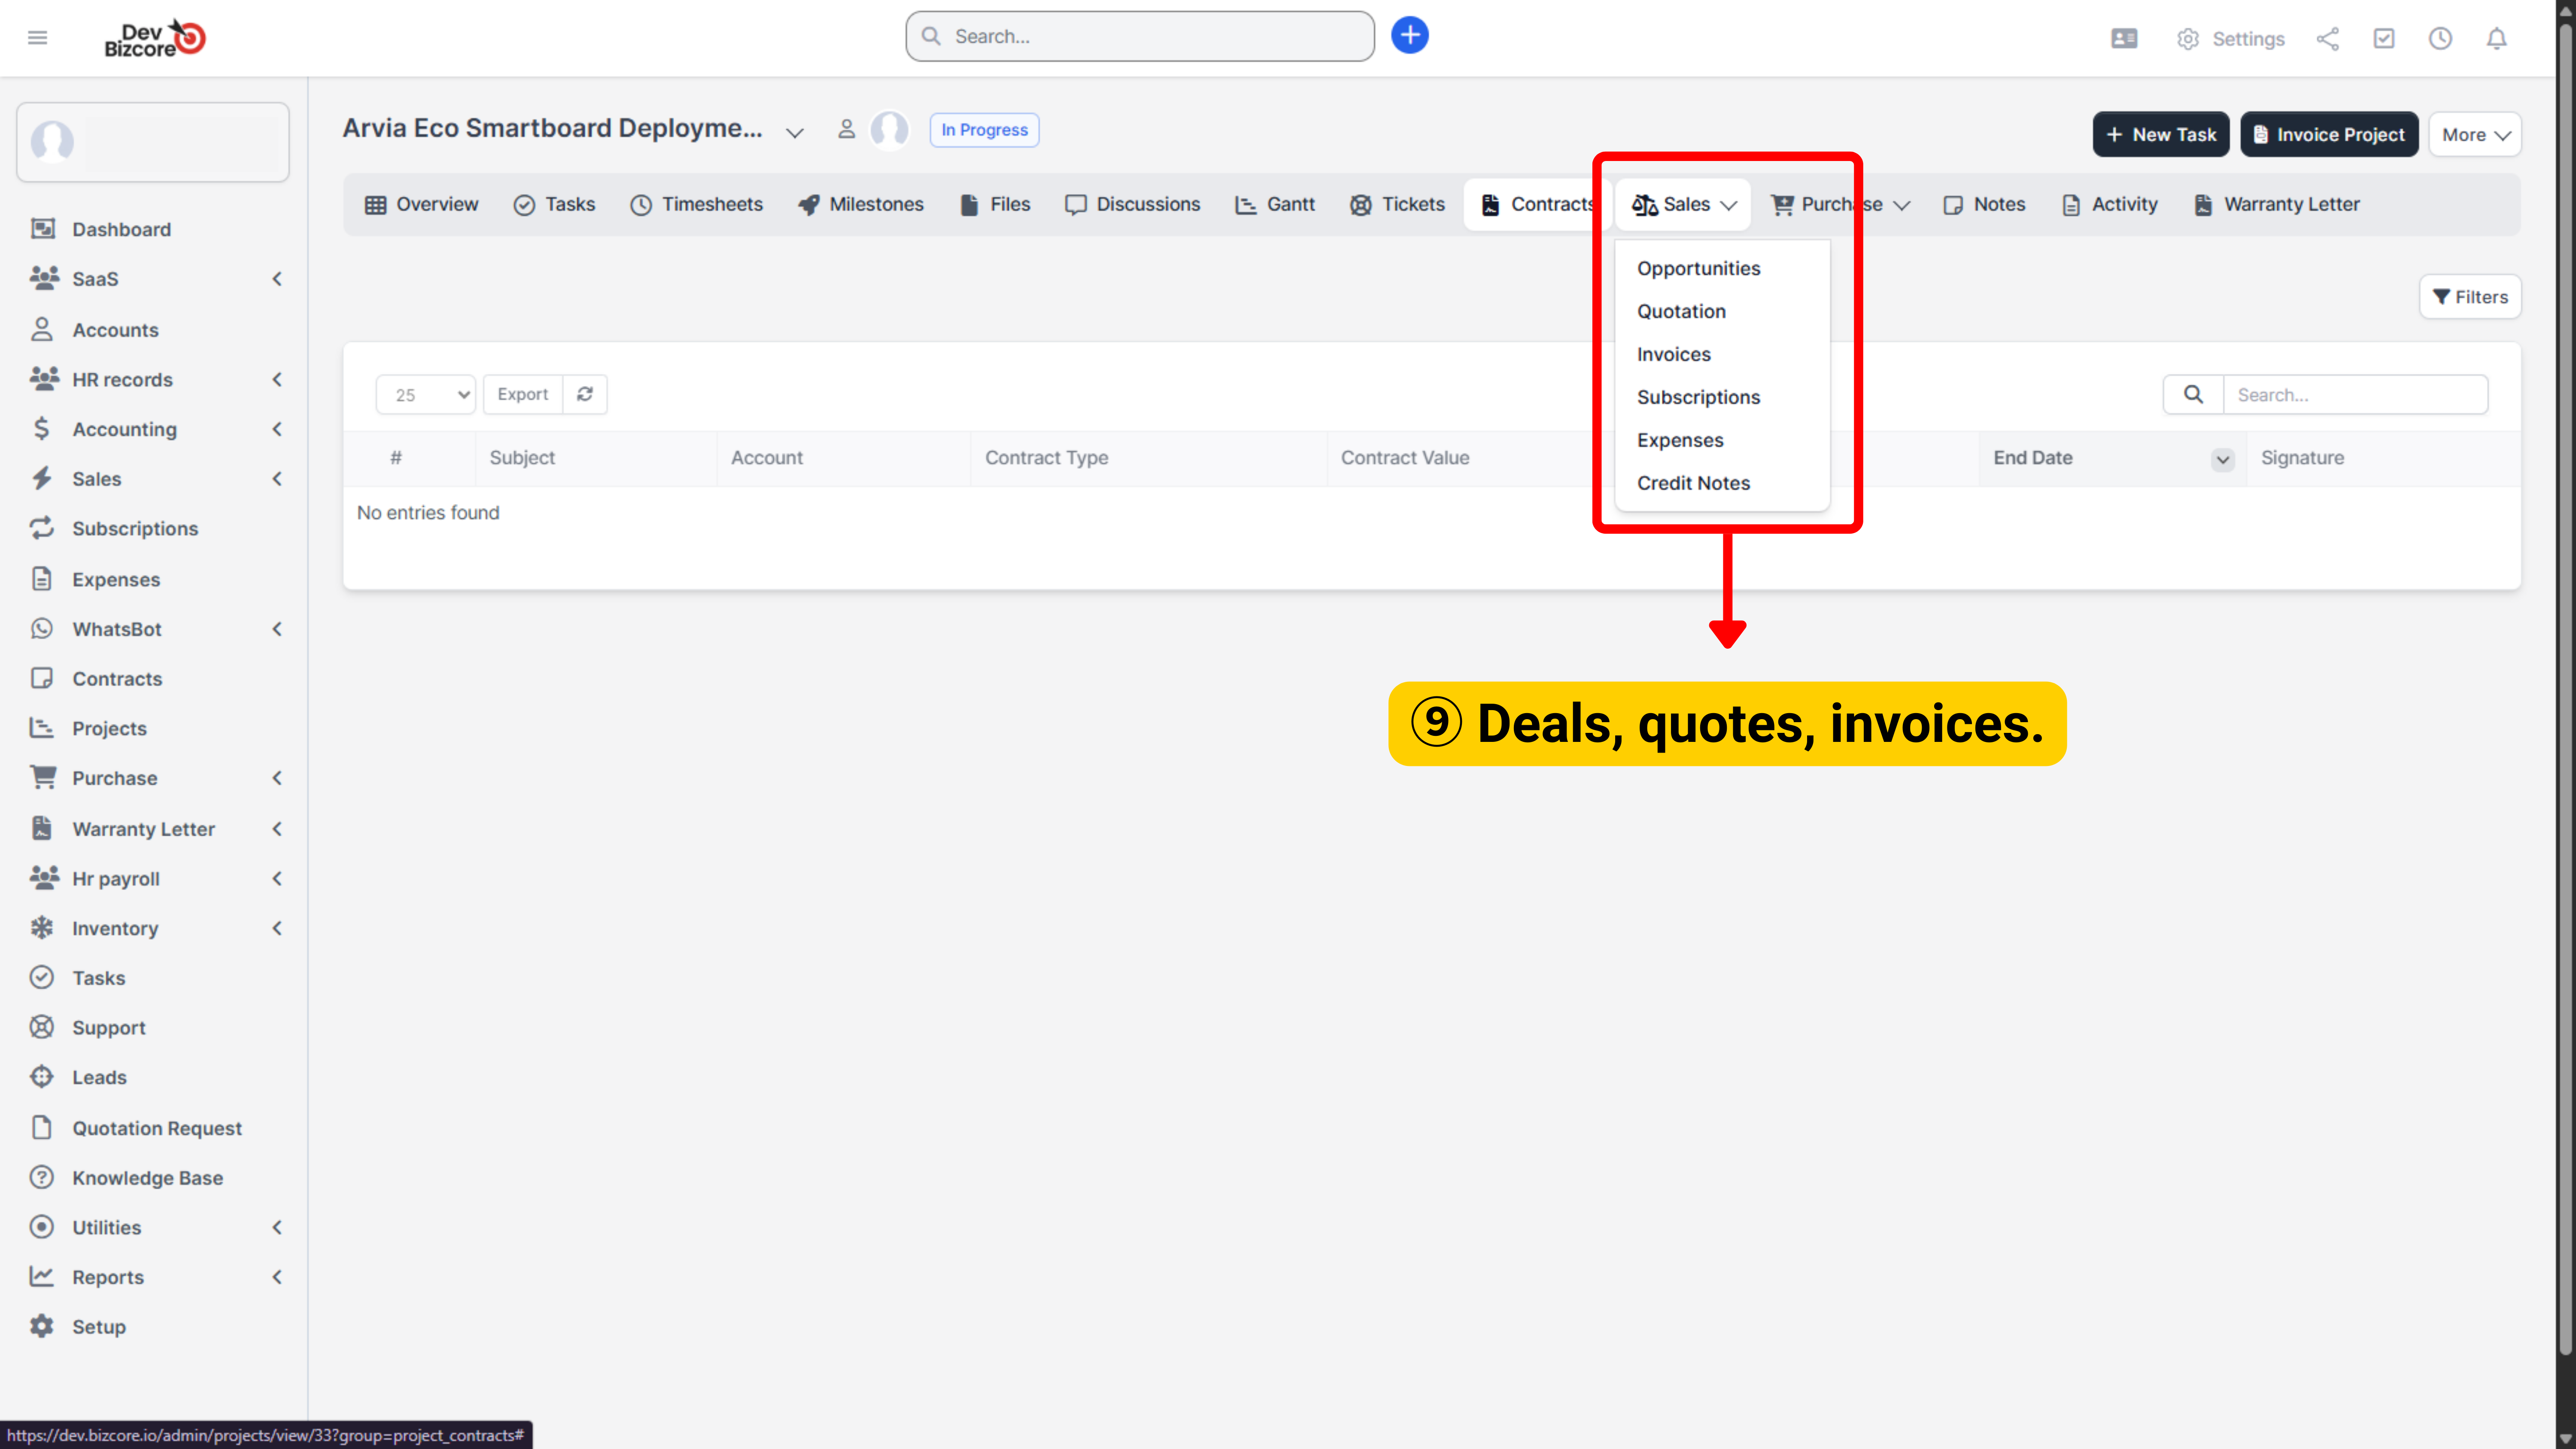Switch to the Milestones tab
This screenshot has width=2576, height=1449.
coord(861,204)
